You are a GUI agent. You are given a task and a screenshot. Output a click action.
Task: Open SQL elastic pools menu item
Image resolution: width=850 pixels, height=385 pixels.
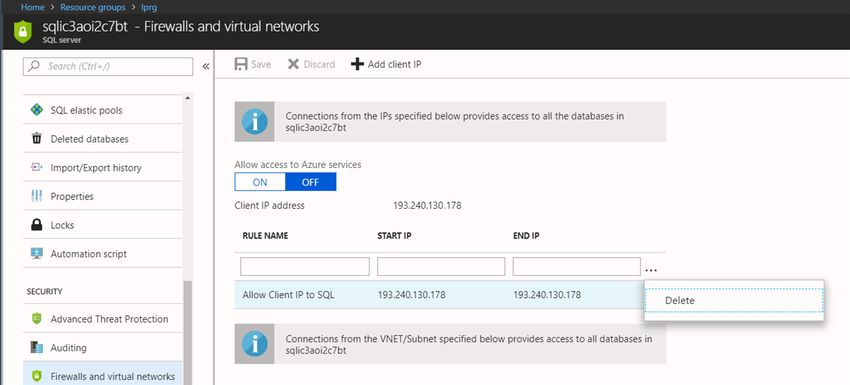pyautogui.click(x=103, y=110)
